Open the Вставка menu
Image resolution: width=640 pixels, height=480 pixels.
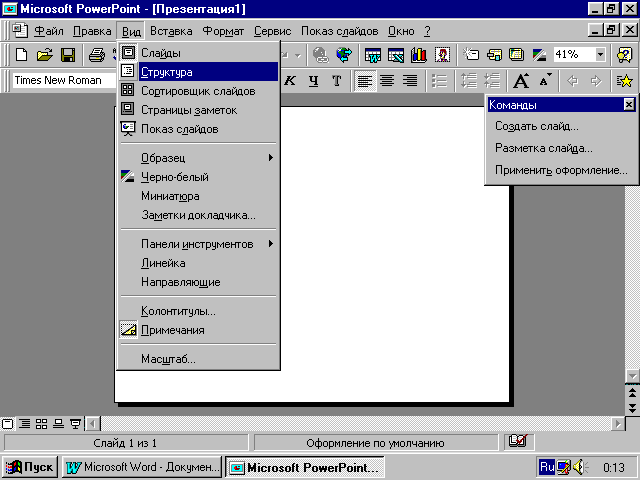[171, 31]
